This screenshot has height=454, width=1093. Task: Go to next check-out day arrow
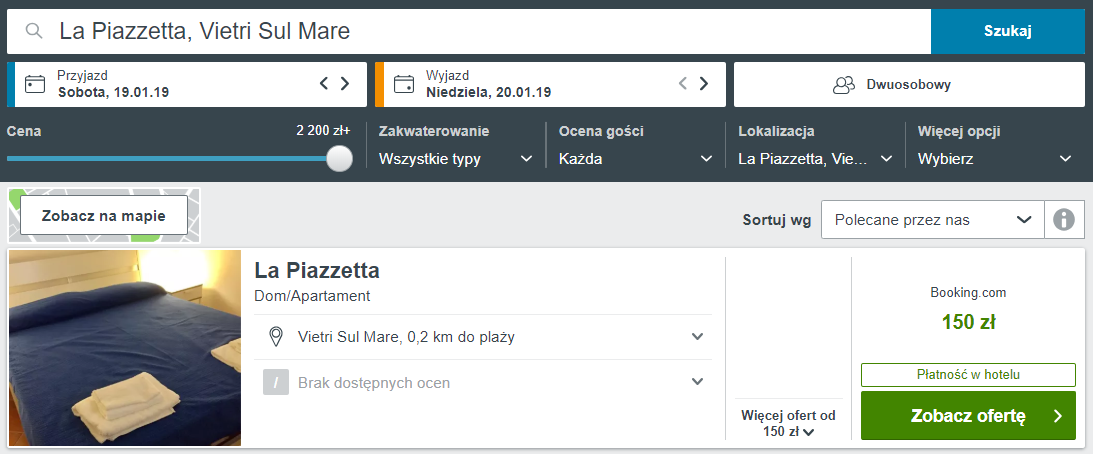pos(704,84)
